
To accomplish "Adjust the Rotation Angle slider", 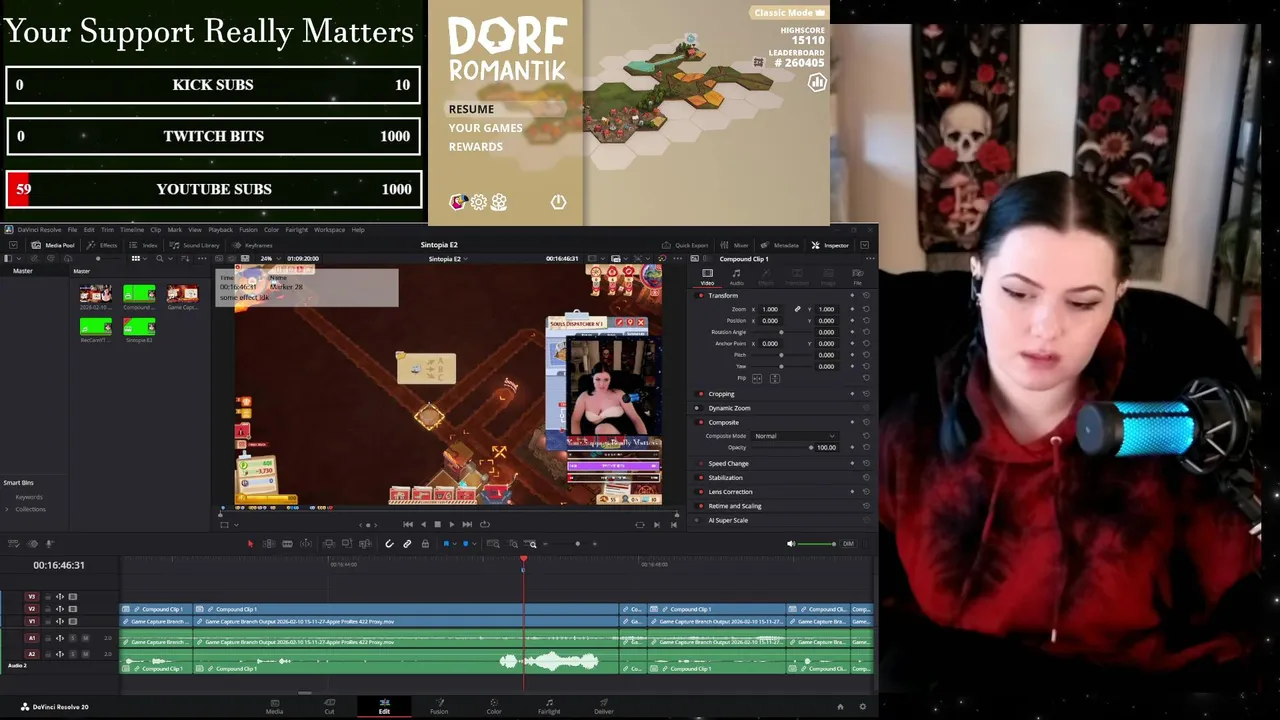I will pos(781,332).
